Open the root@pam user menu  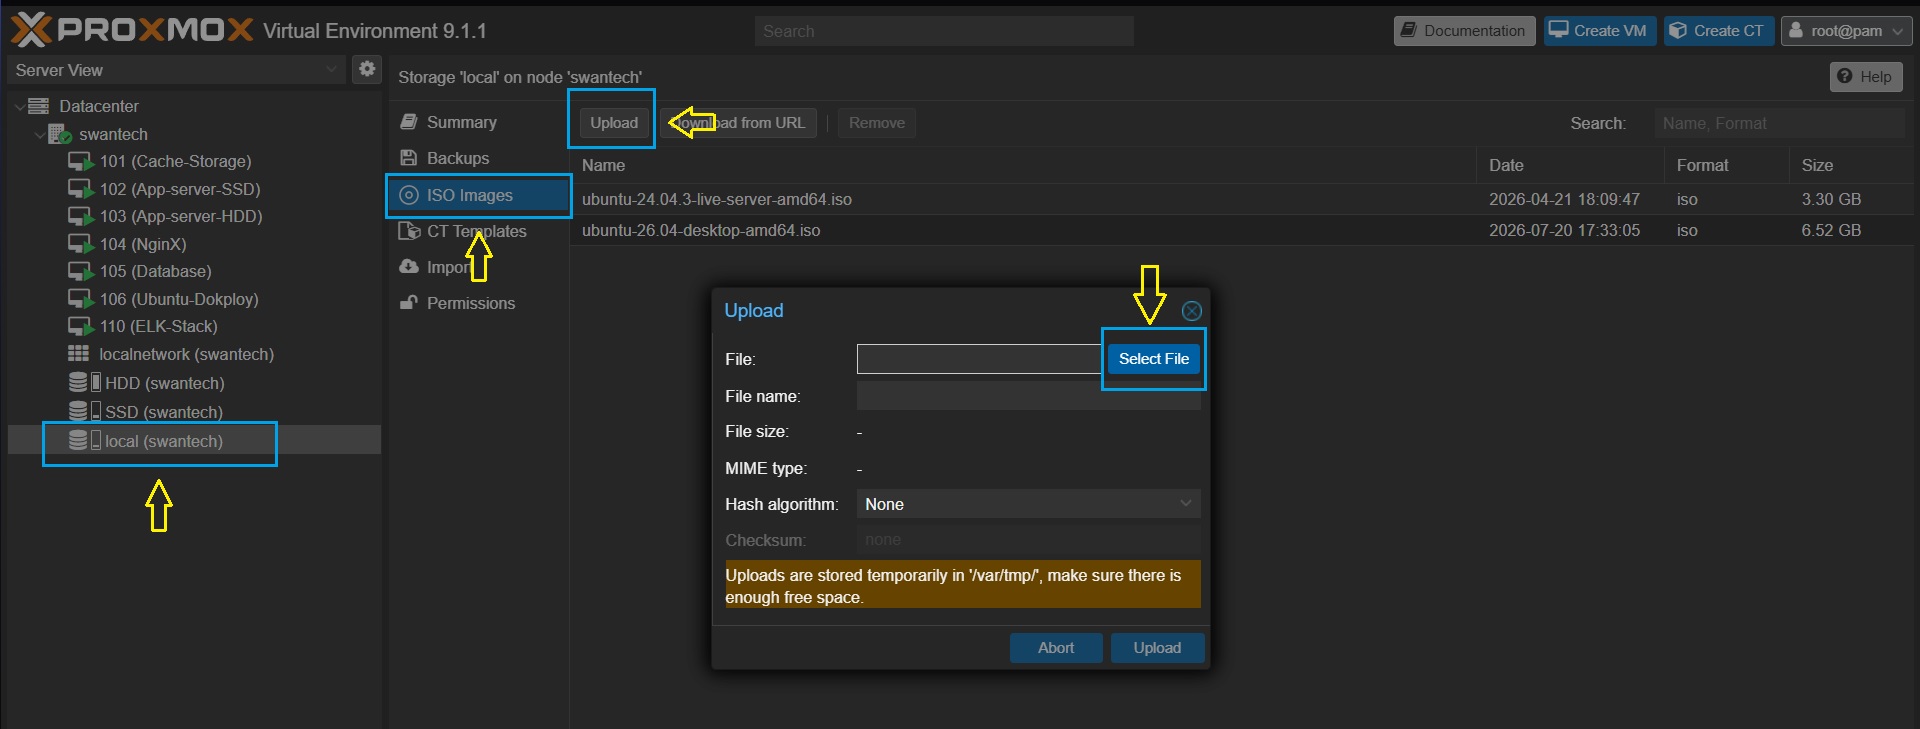pos(1846,31)
